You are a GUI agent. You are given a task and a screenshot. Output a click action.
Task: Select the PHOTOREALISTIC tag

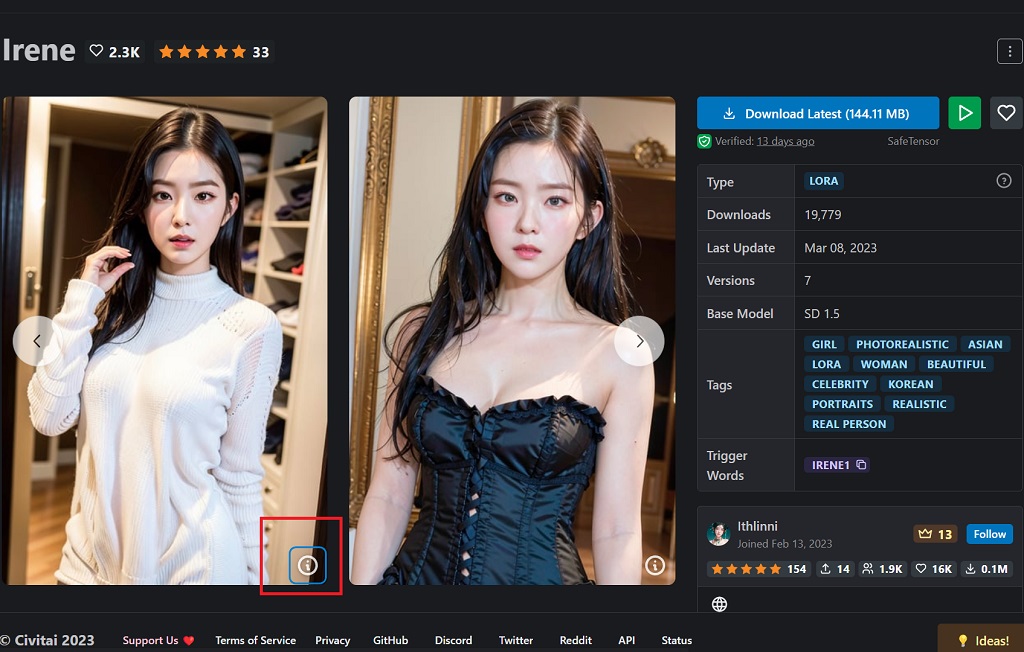902,344
